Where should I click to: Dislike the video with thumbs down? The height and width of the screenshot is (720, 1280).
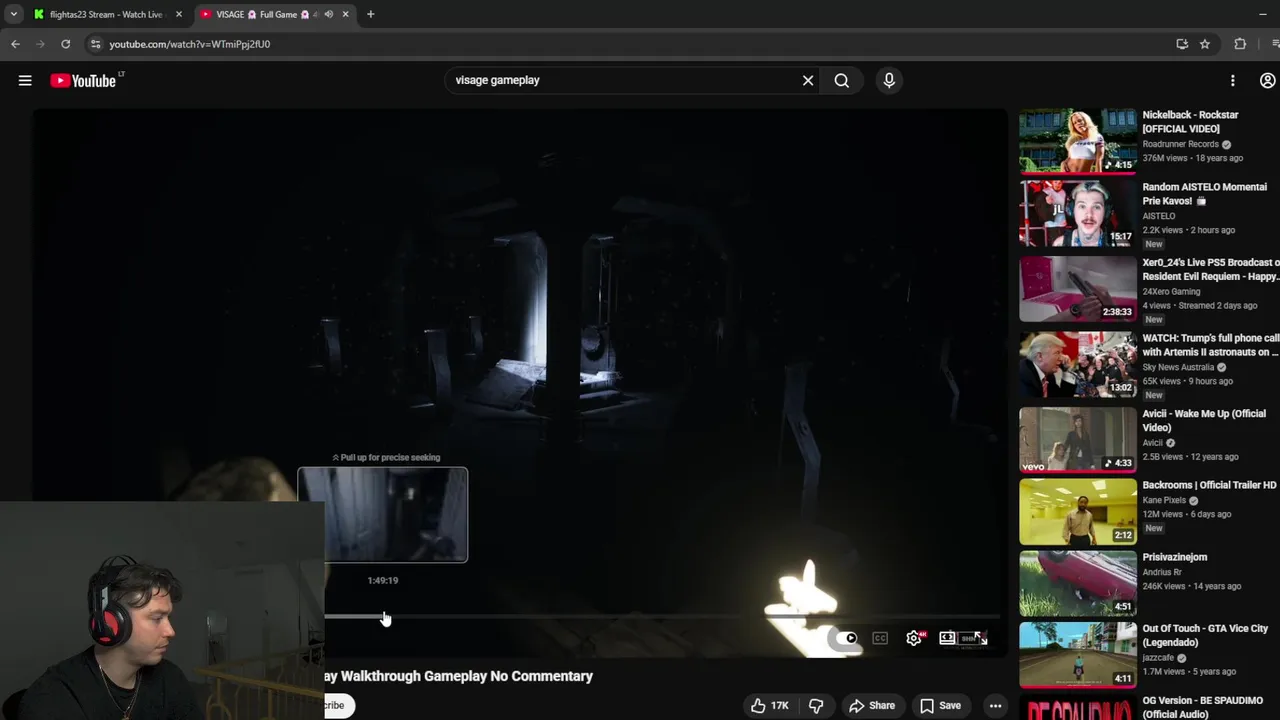point(816,706)
